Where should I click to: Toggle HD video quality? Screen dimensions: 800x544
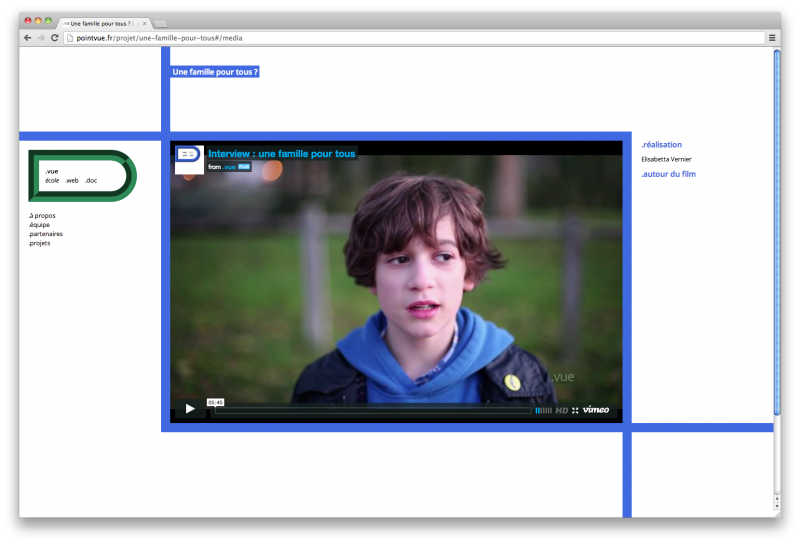[x=562, y=410]
